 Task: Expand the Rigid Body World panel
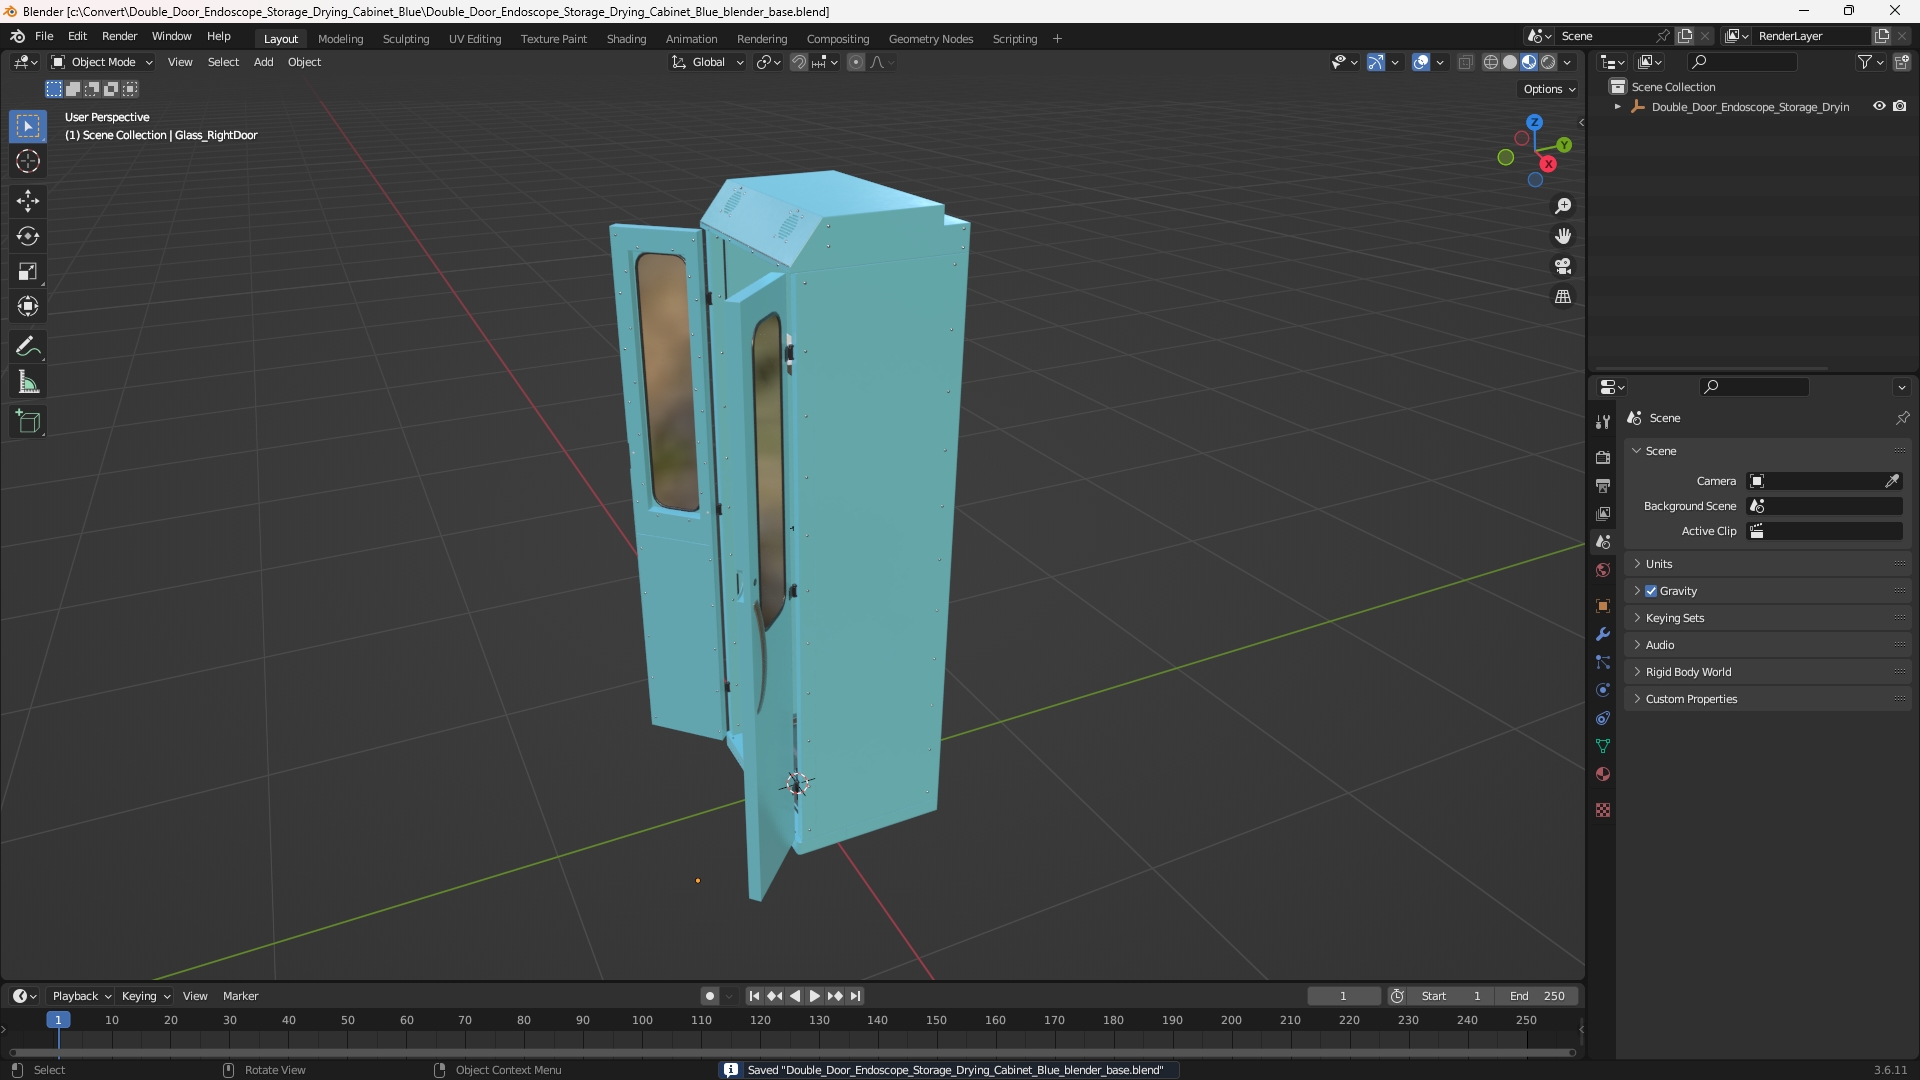[x=1768, y=672]
